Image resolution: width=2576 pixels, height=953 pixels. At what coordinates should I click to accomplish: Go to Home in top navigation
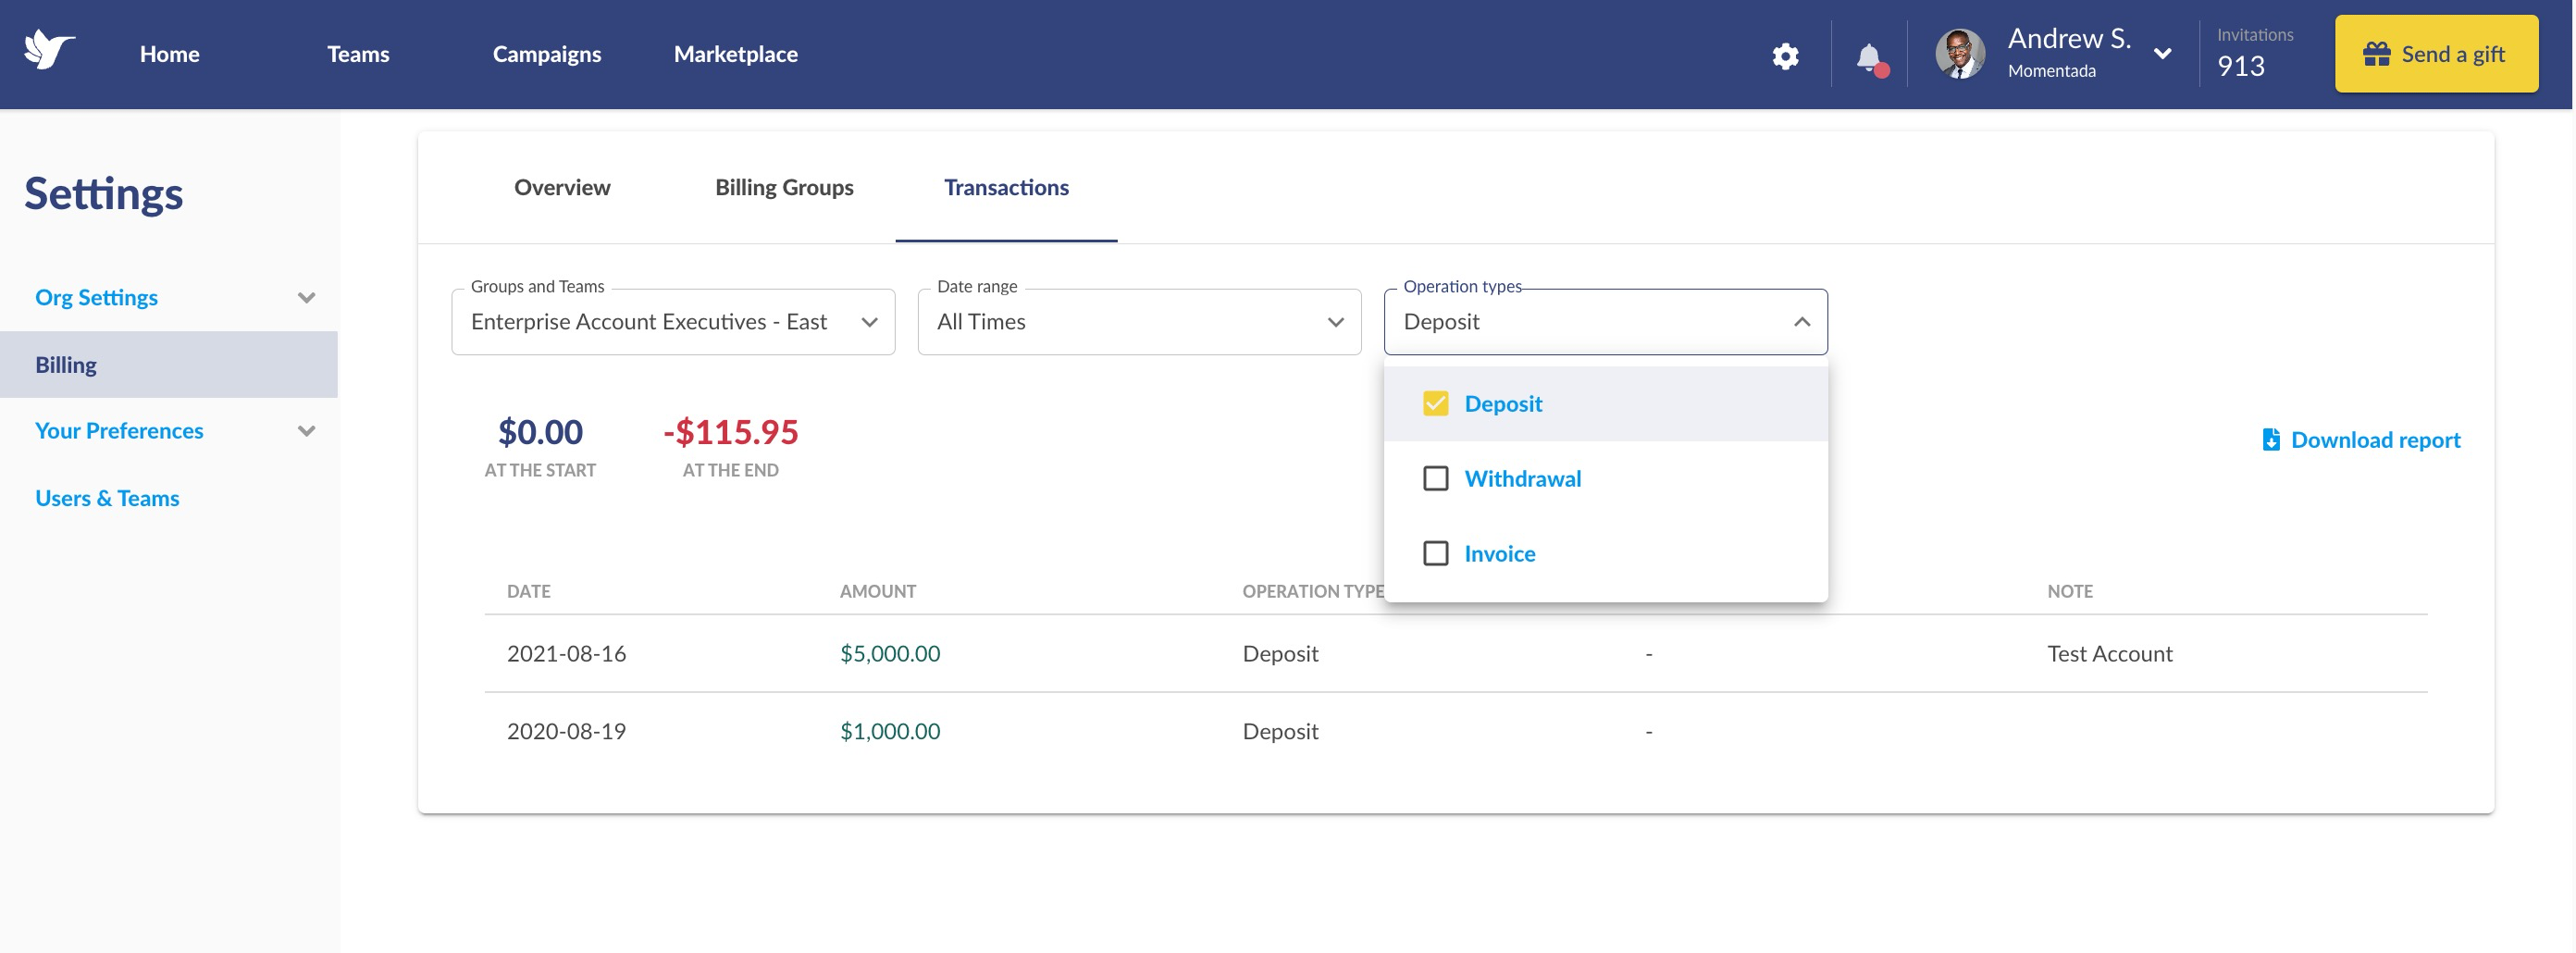point(170,54)
